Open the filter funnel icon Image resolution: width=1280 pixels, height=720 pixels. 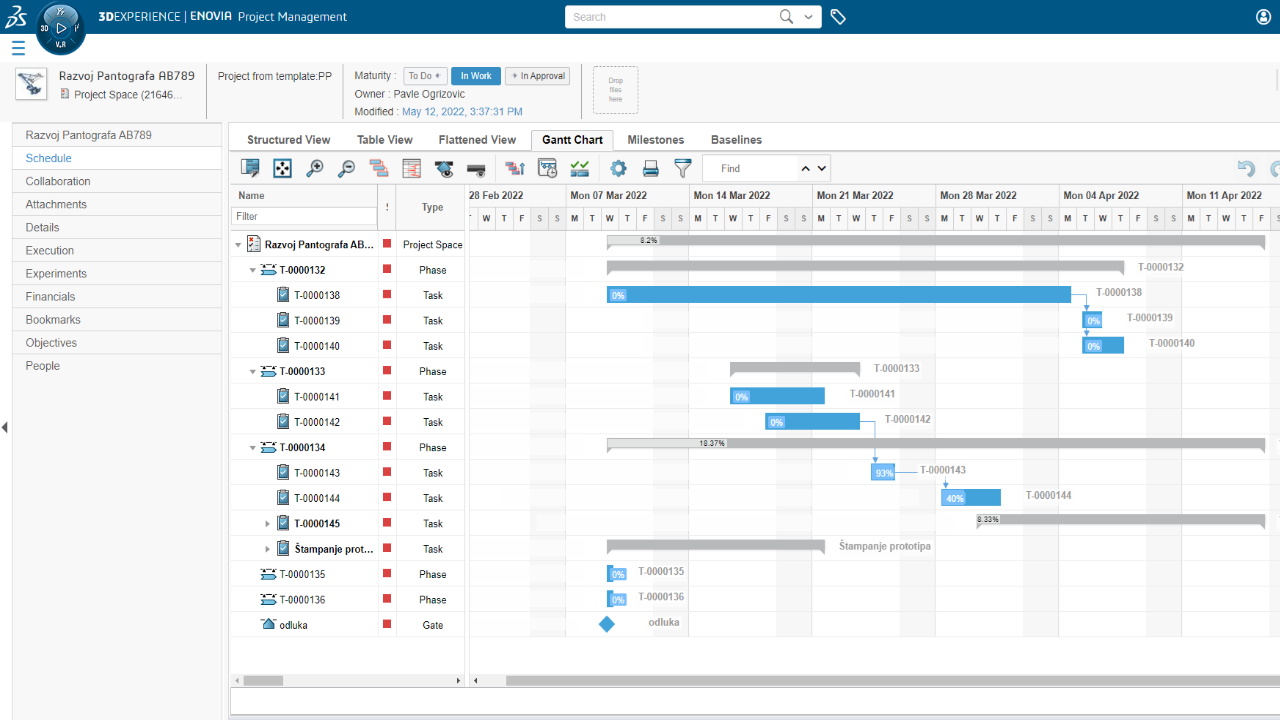683,168
